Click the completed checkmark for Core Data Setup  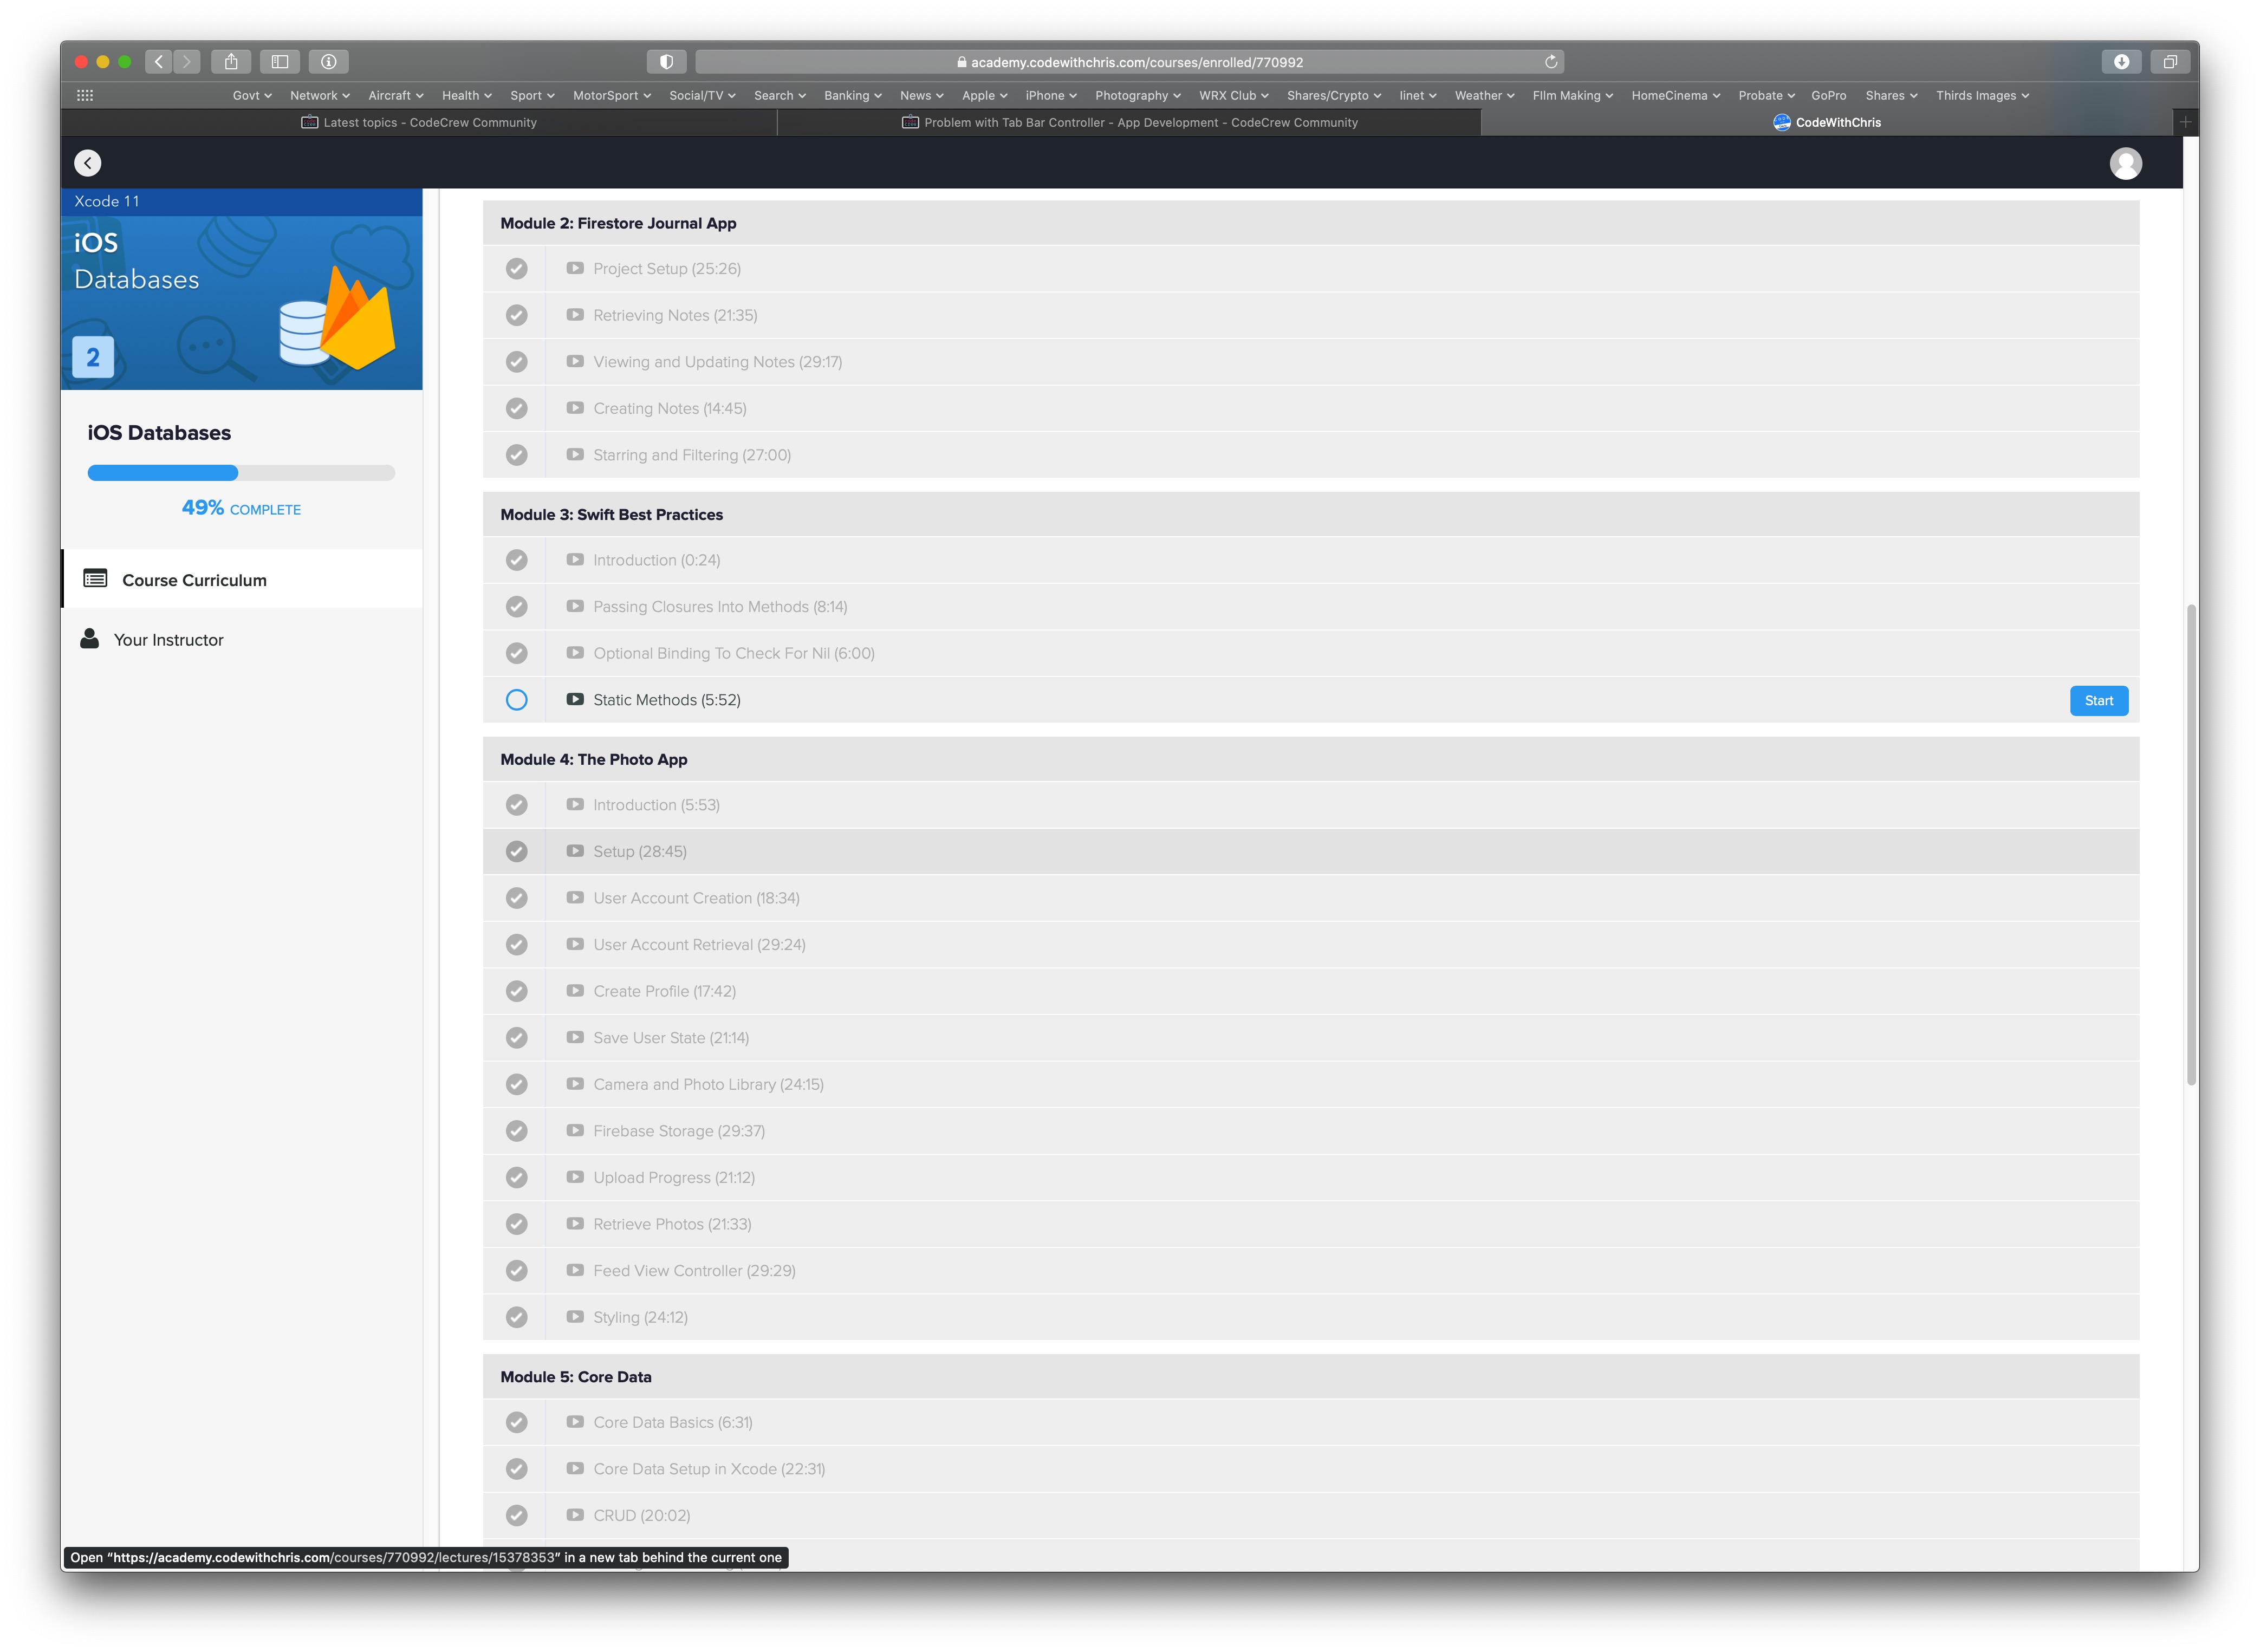coord(516,1469)
